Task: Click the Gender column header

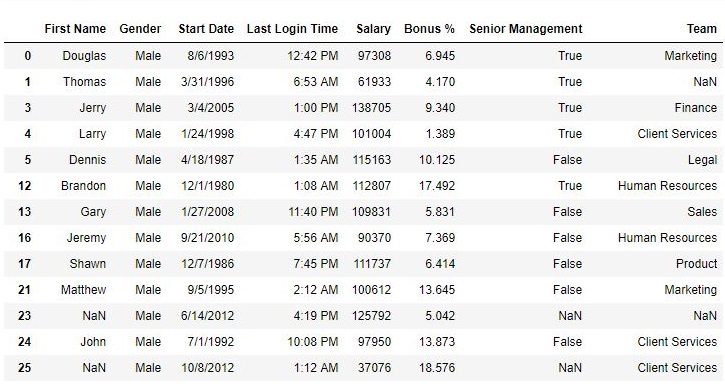Action: [x=140, y=29]
